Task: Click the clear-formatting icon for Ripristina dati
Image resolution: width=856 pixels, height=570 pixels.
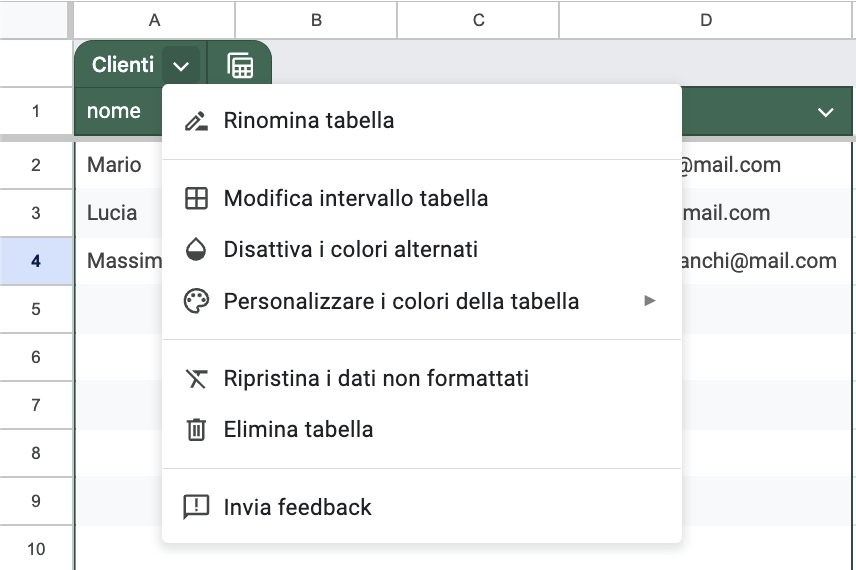Action: [196, 378]
